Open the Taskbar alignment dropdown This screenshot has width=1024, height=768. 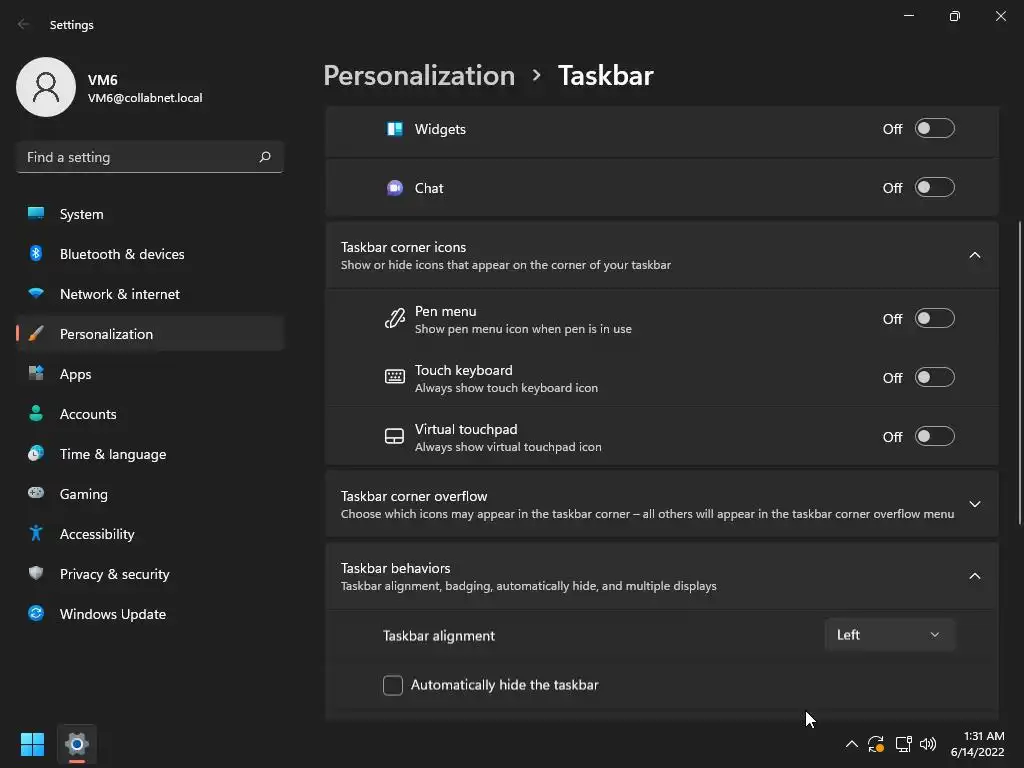tap(889, 635)
